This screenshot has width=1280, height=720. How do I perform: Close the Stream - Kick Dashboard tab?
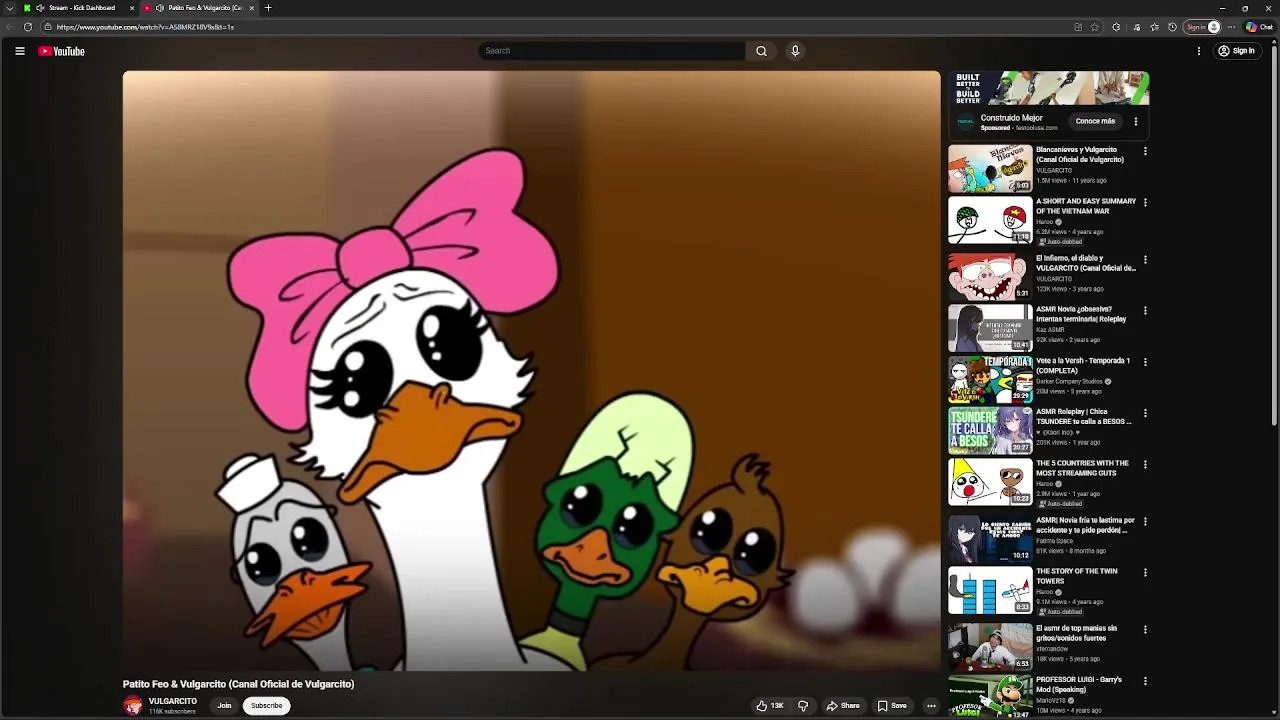pos(131,8)
